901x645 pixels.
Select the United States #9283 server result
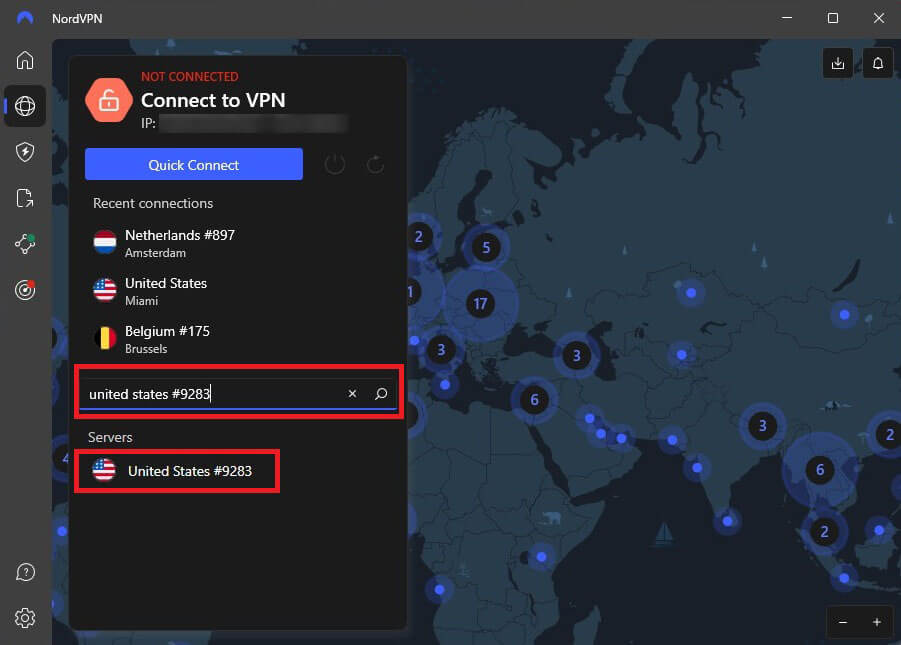point(177,470)
